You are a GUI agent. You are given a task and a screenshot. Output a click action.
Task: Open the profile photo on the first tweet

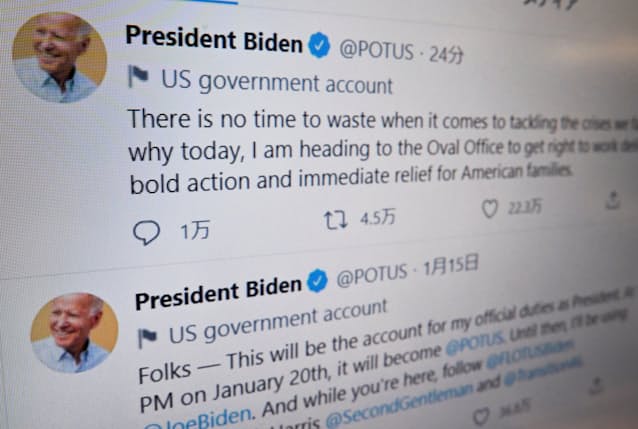(x=59, y=57)
